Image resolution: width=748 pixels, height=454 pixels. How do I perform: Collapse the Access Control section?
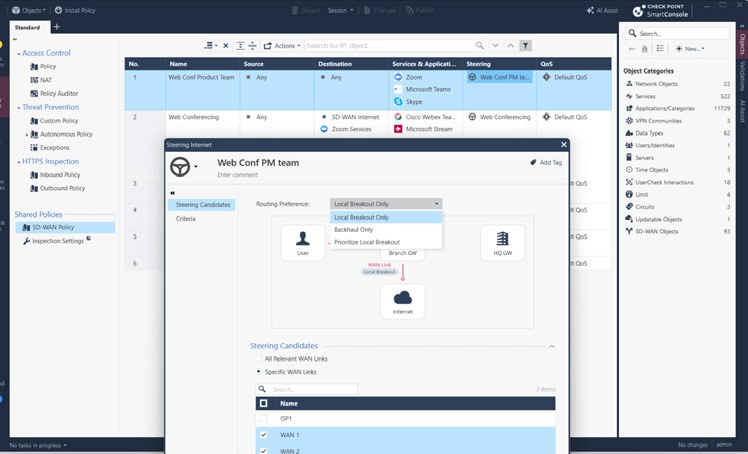tap(19, 54)
